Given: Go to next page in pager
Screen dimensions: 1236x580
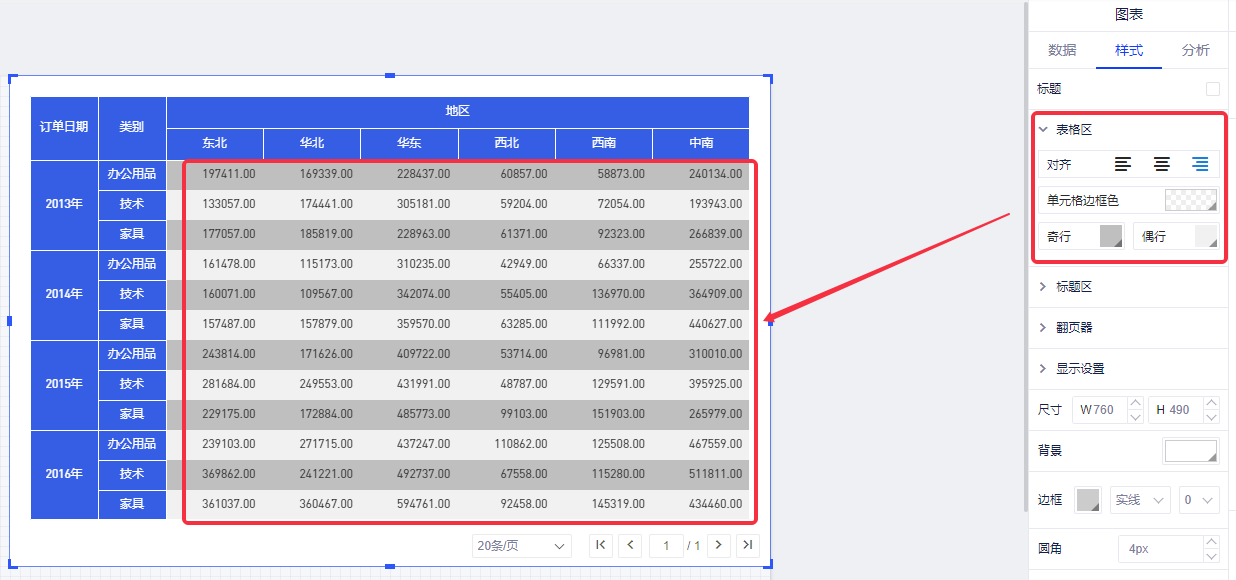Looking at the screenshot, I should pyautogui.click(x=718, y=545).
